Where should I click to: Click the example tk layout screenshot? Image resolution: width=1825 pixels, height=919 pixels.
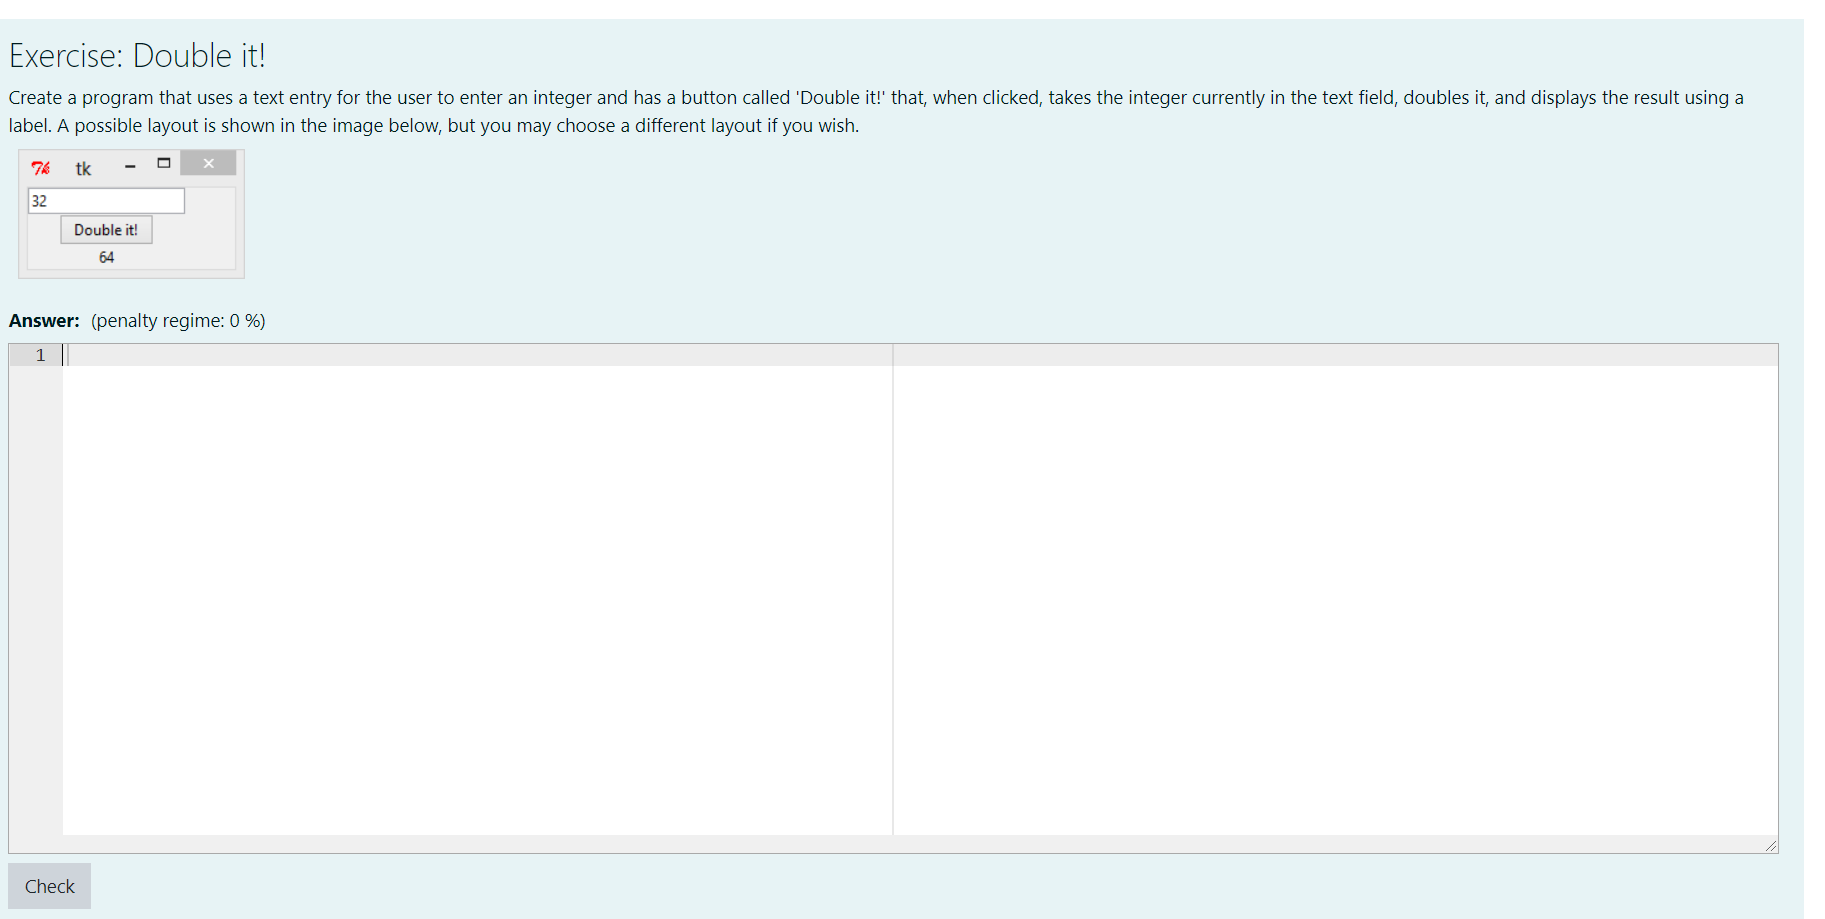[130, 214]
